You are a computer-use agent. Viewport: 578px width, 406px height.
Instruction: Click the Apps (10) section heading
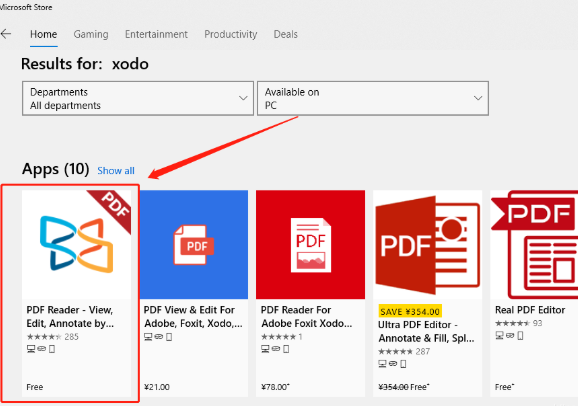(56, 169)
